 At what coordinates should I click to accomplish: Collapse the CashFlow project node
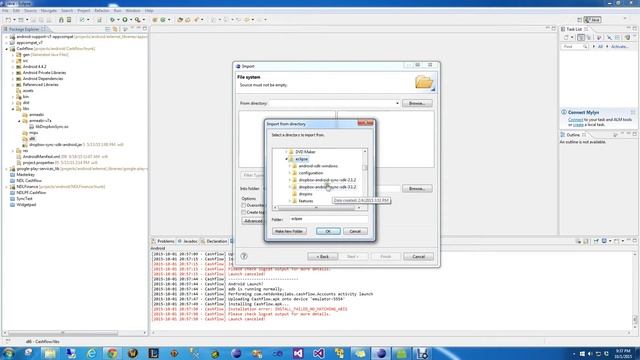point(7,49)
